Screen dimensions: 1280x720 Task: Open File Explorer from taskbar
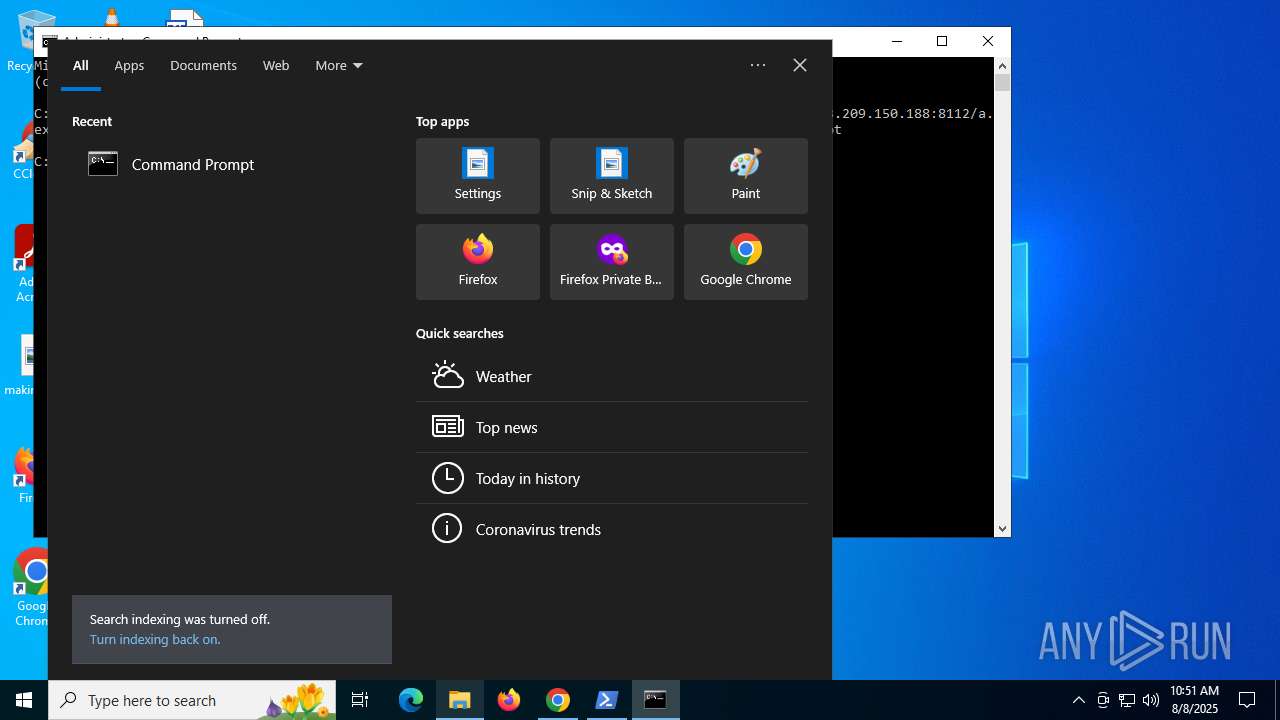pos(460,700)
